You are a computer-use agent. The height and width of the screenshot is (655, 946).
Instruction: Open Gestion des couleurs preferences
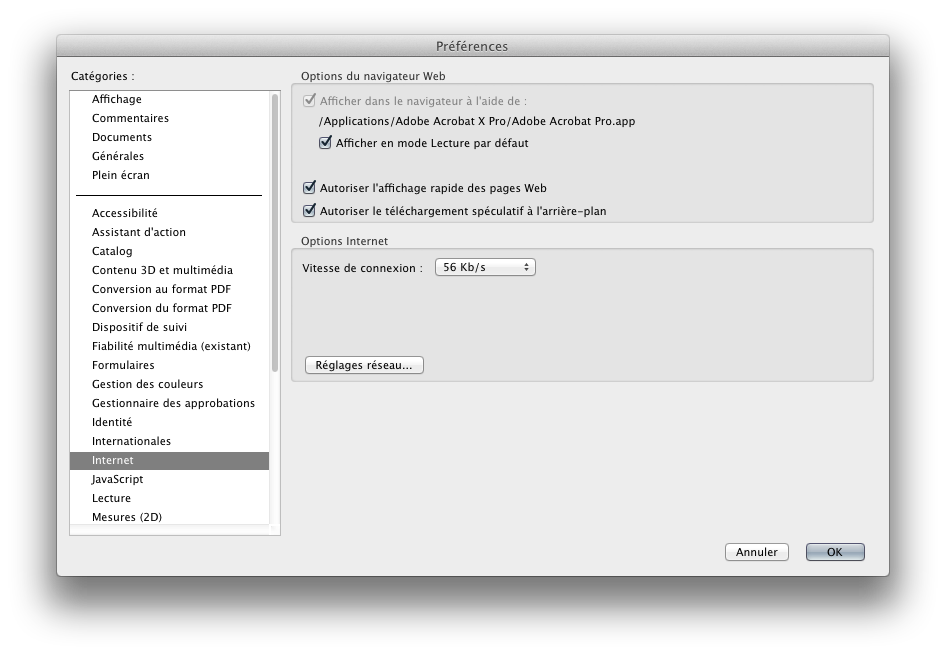coord(169,384)
